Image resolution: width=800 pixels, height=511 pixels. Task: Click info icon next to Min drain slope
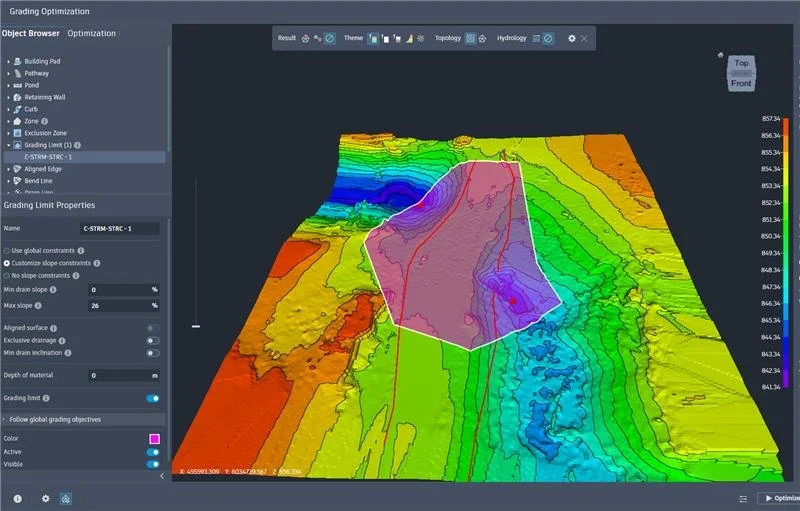tap(53, 290)
